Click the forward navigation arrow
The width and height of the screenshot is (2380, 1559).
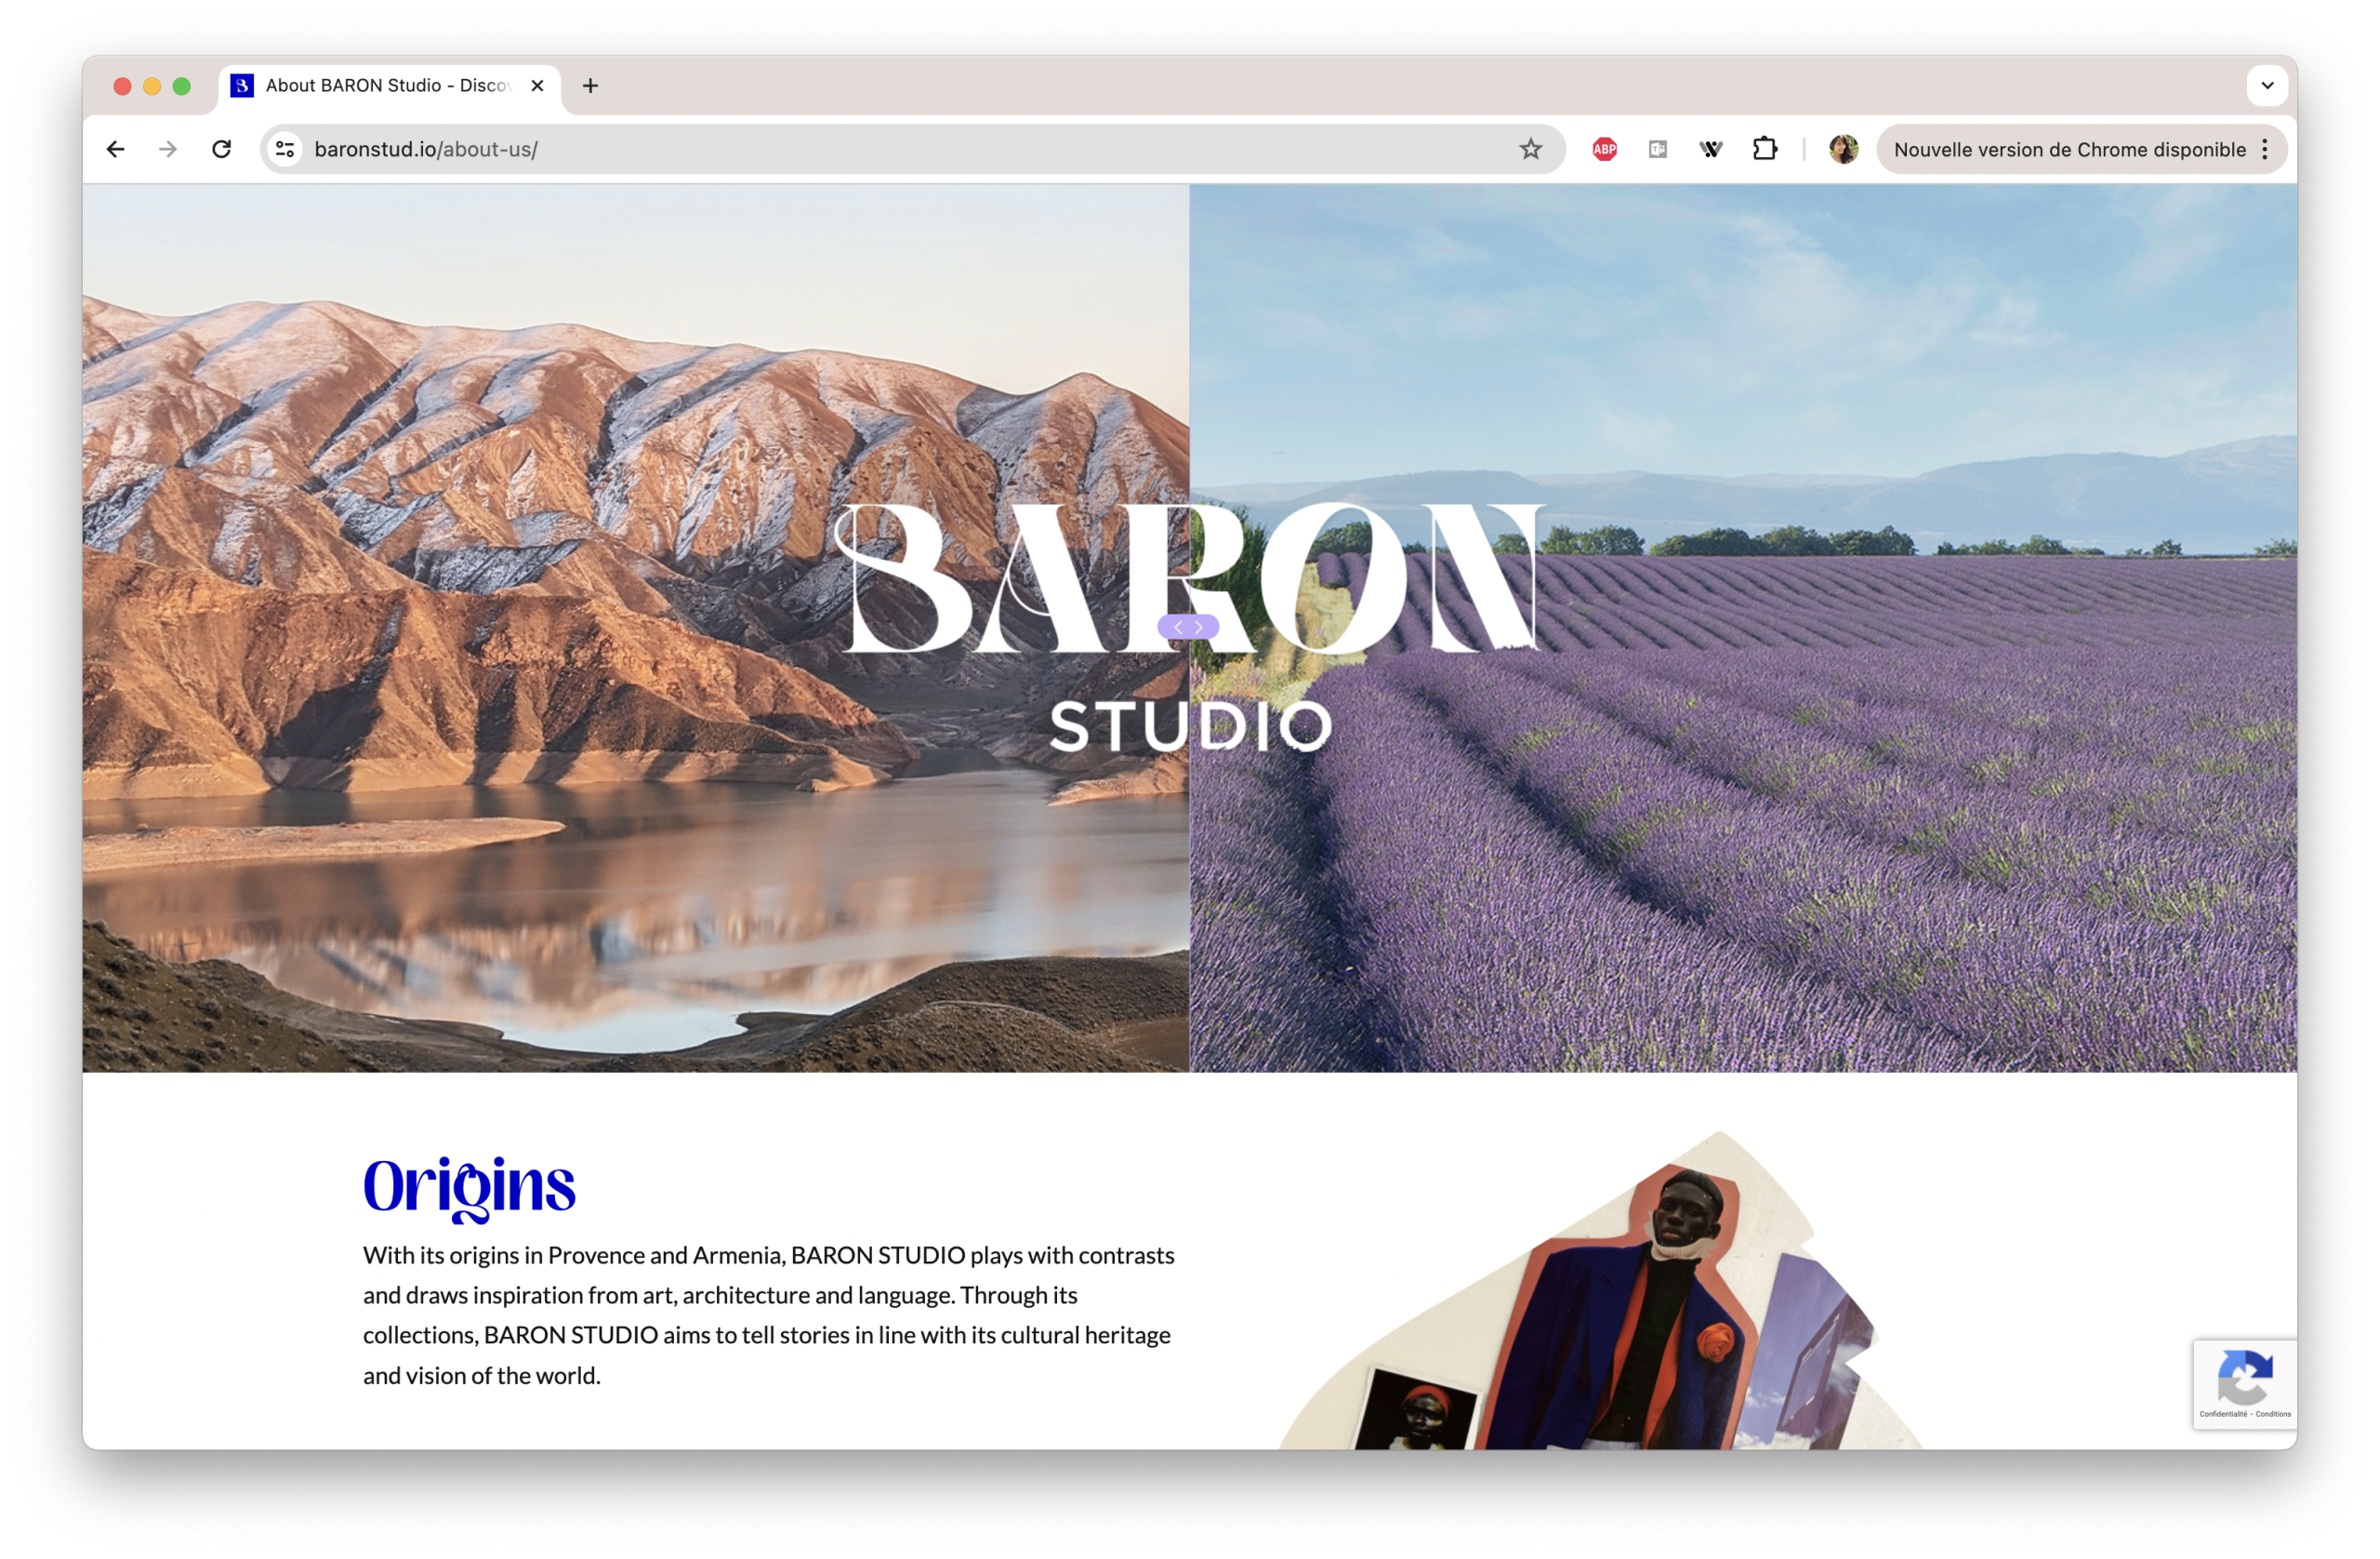click(168, 149)
